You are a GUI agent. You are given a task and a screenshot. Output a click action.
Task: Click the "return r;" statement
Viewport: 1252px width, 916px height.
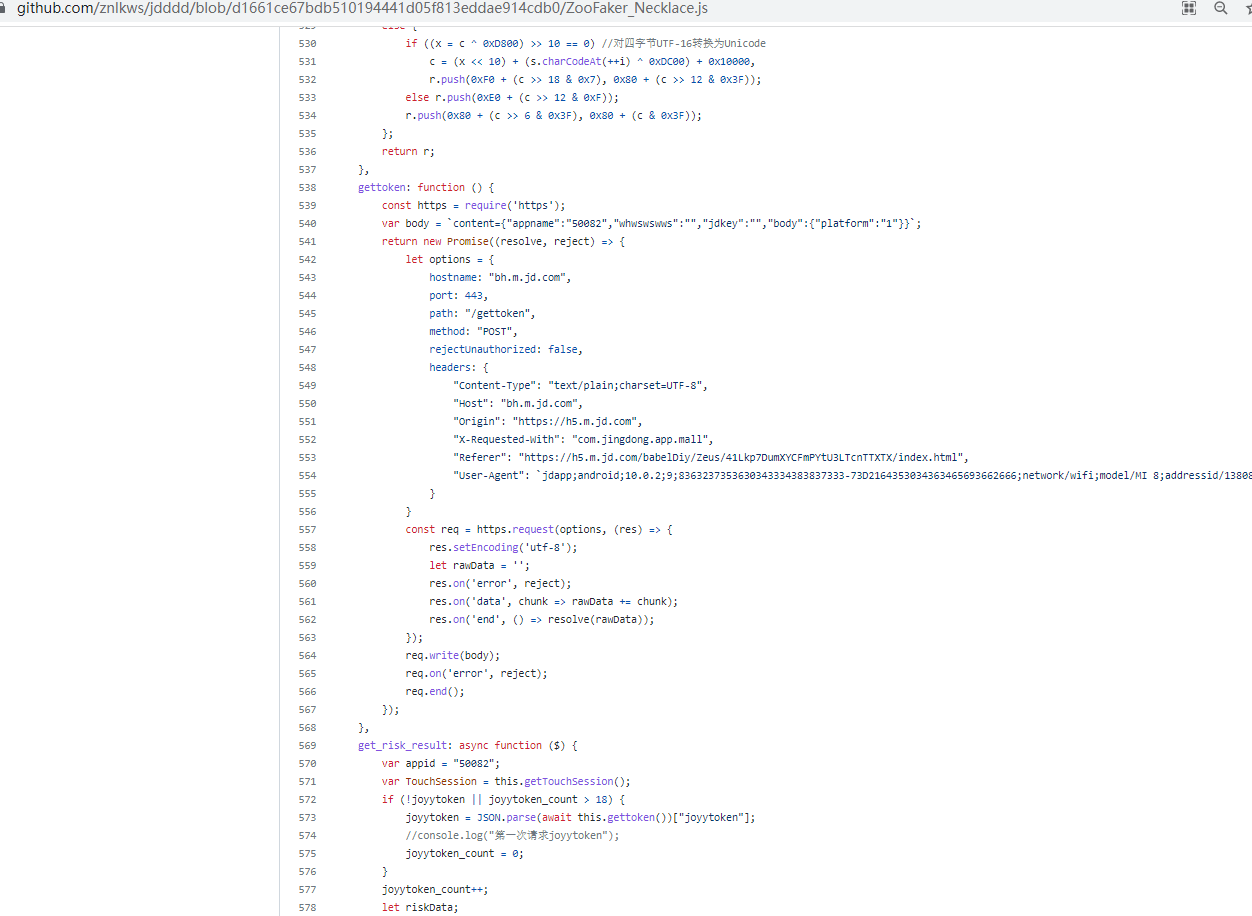[x=408, y=151]
